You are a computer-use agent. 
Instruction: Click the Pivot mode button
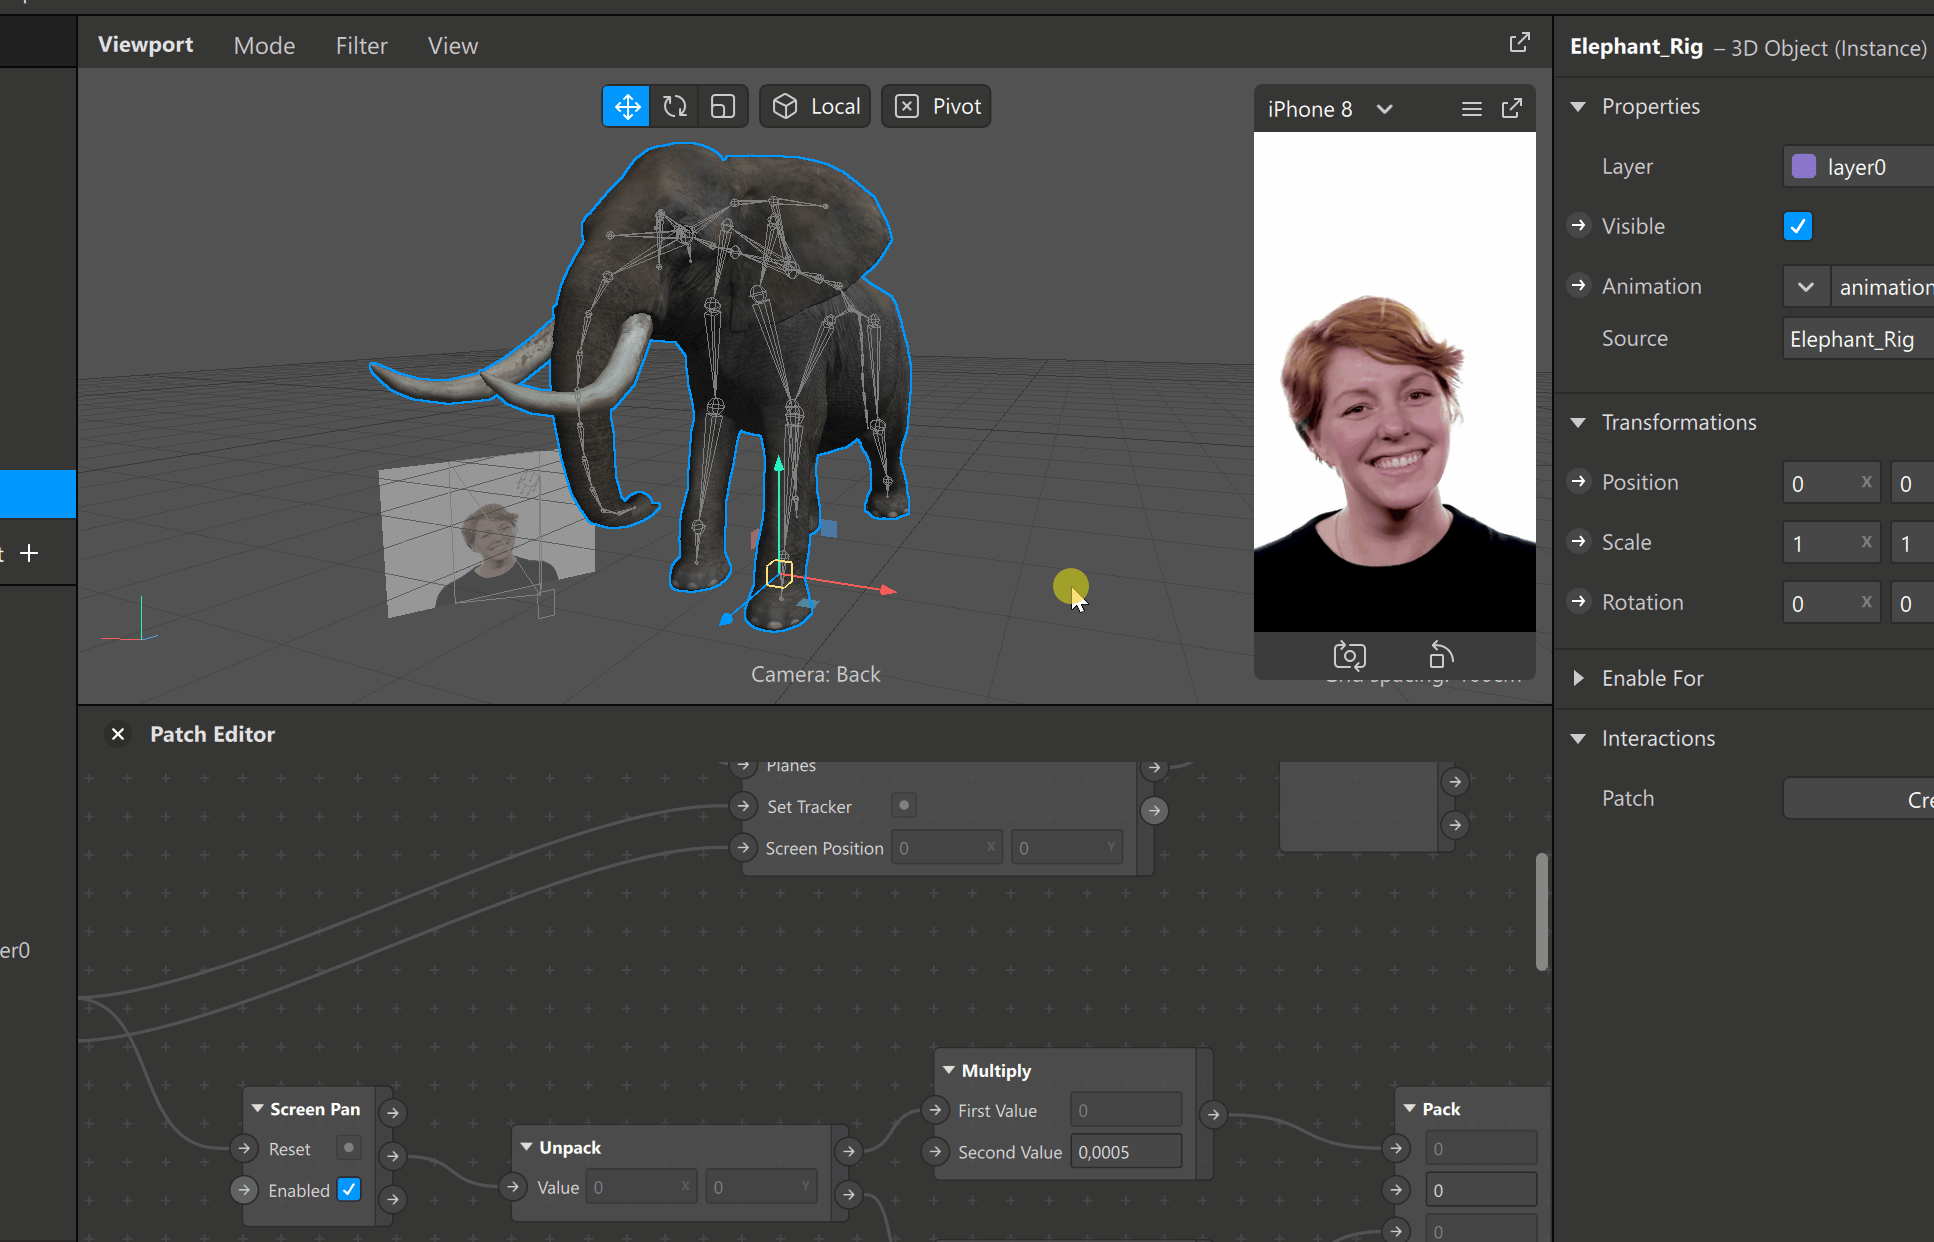click(935, 105)
